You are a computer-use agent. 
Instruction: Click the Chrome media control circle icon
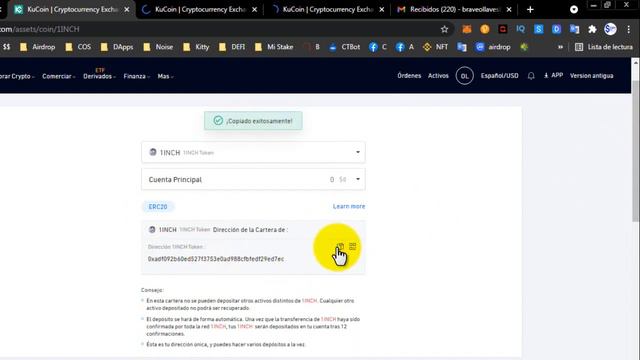point(574,9)
